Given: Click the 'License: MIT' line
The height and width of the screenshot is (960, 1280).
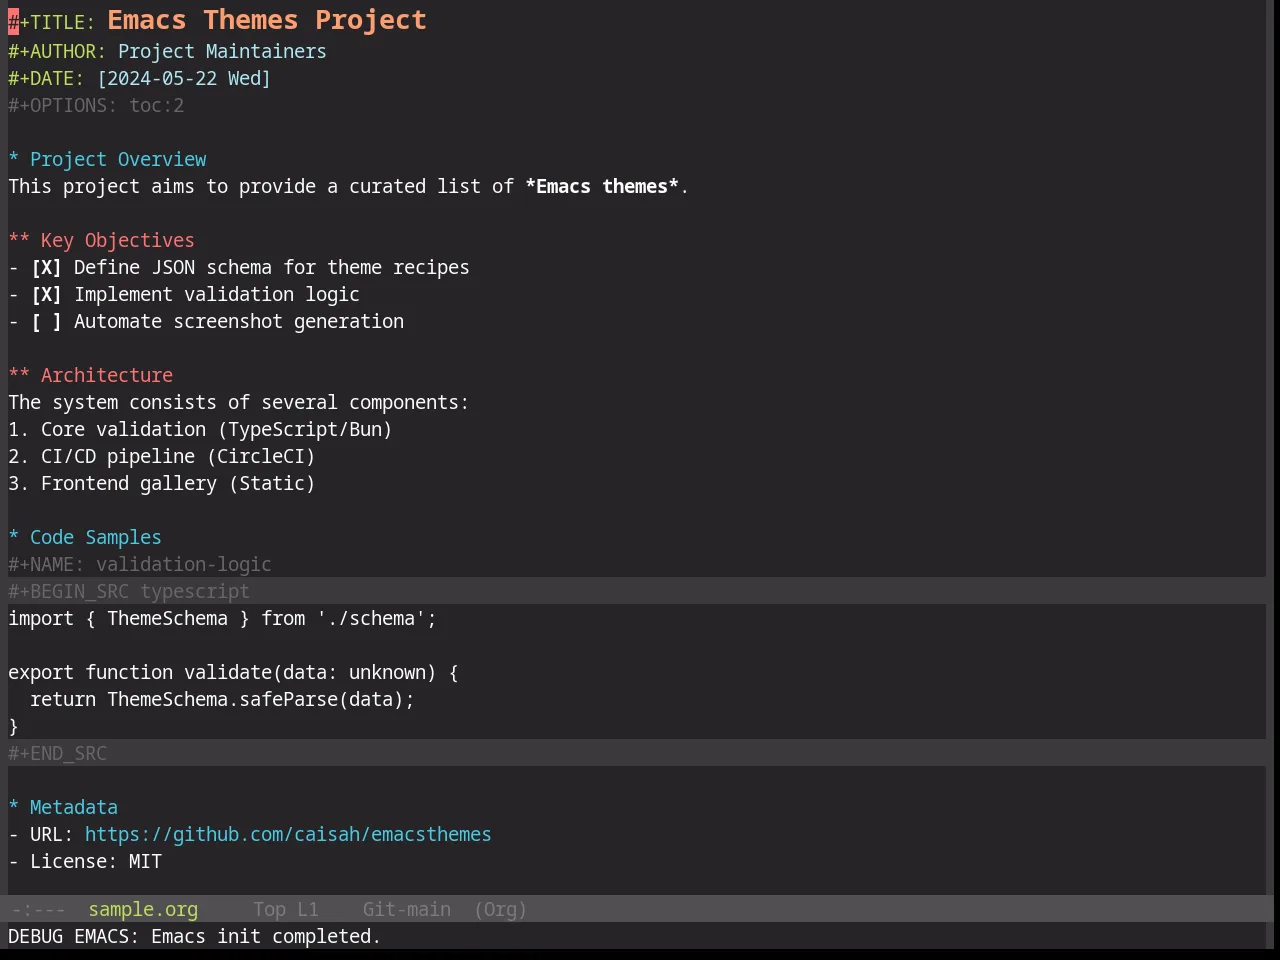Looking at the screenshot, I should click(85, 862).
